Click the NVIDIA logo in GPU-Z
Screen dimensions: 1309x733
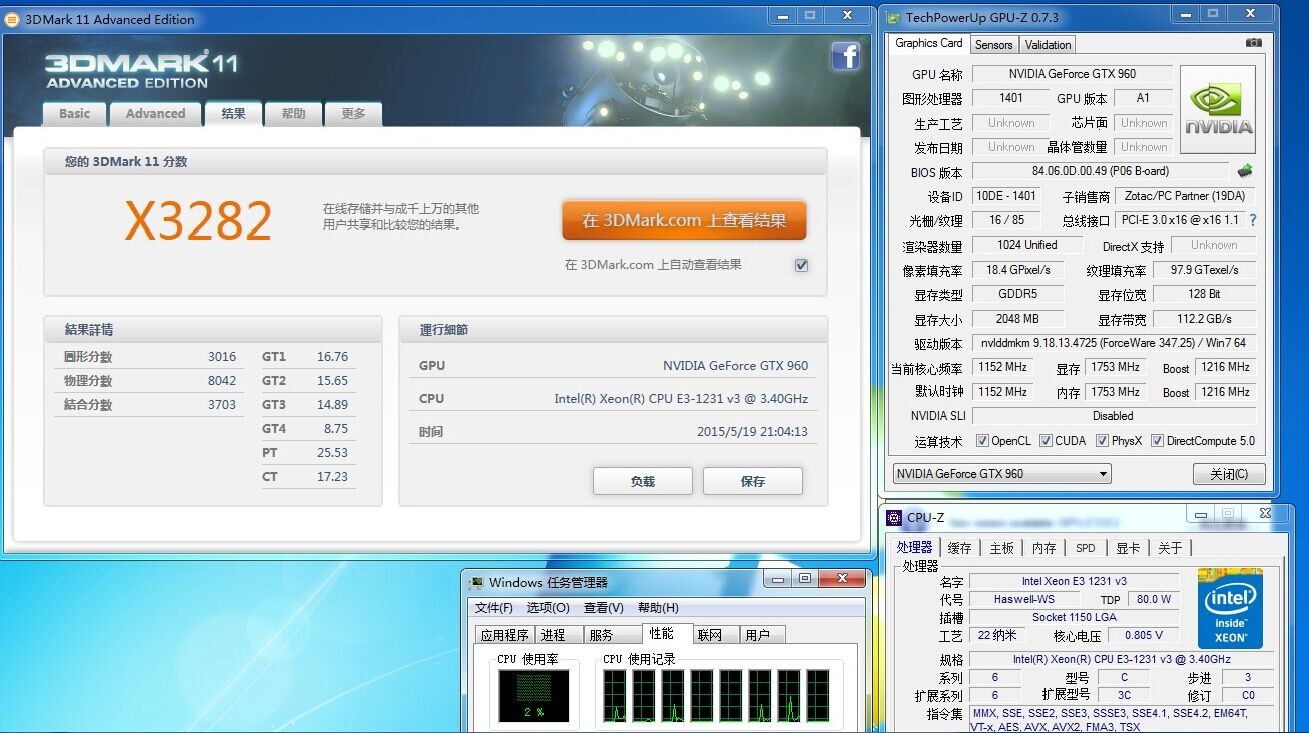[x=1218, y=109]
